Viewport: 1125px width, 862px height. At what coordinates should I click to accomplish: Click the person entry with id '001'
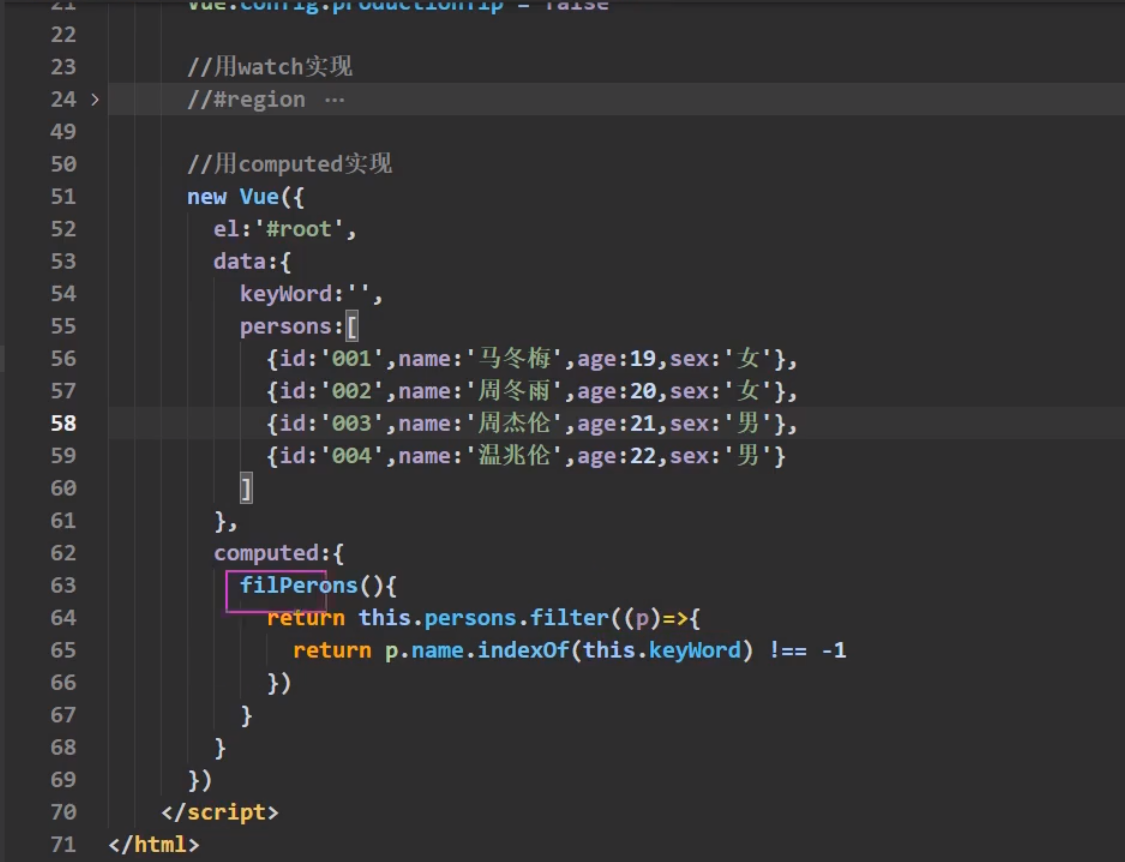coord(532,358)
